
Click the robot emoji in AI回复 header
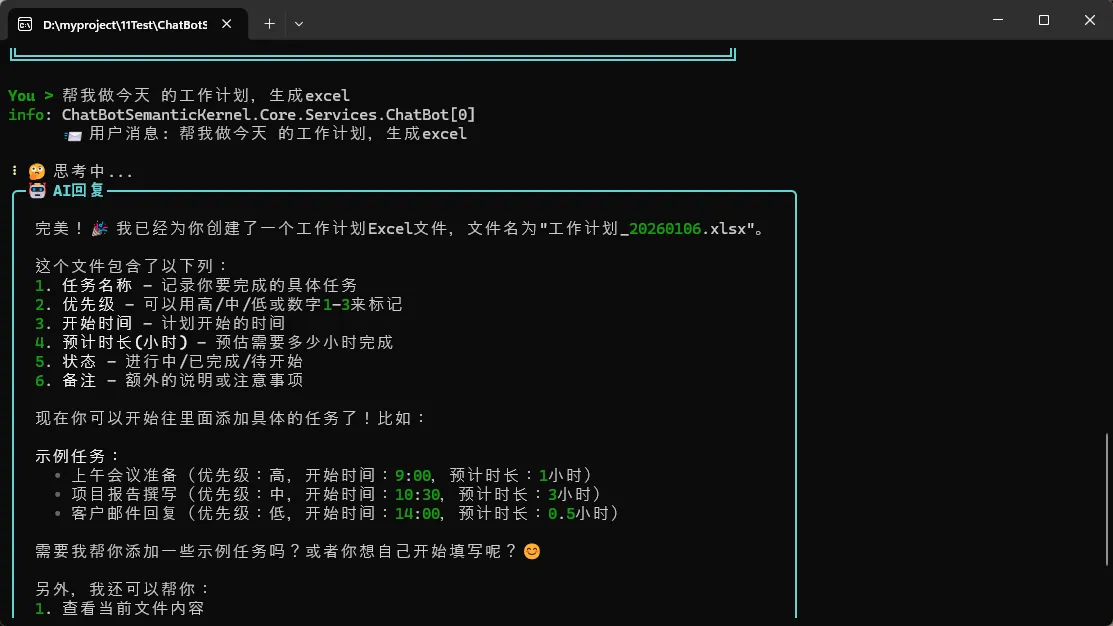pos(37,191)
